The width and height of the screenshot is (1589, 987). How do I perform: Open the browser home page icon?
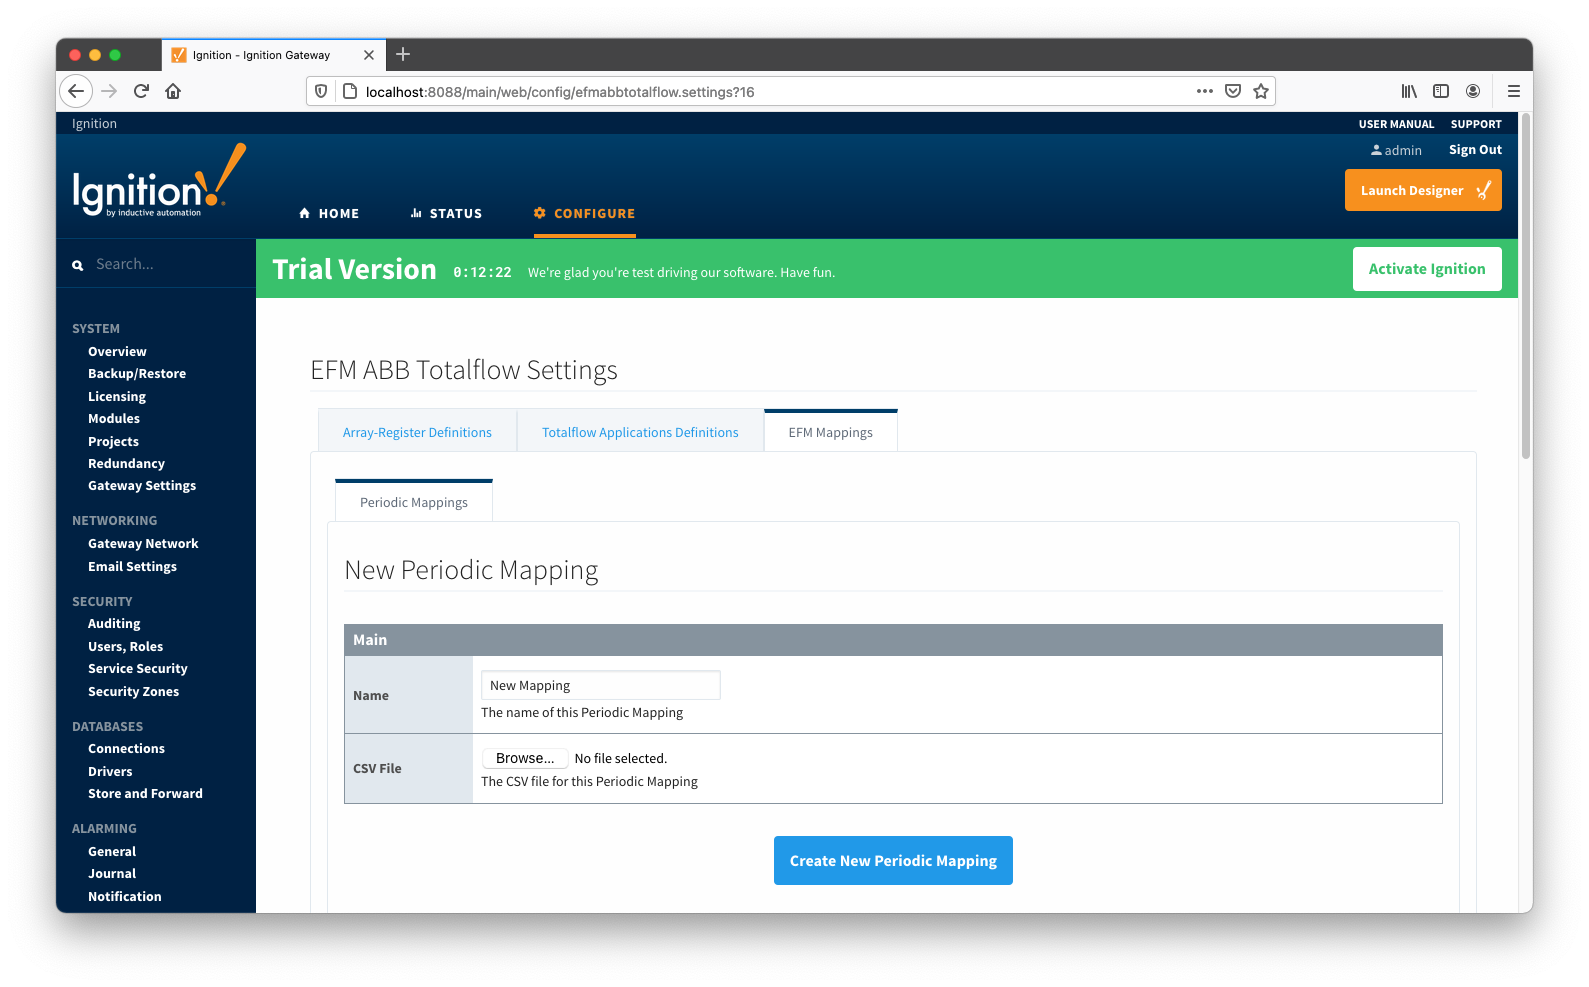[x=173, y=91]
